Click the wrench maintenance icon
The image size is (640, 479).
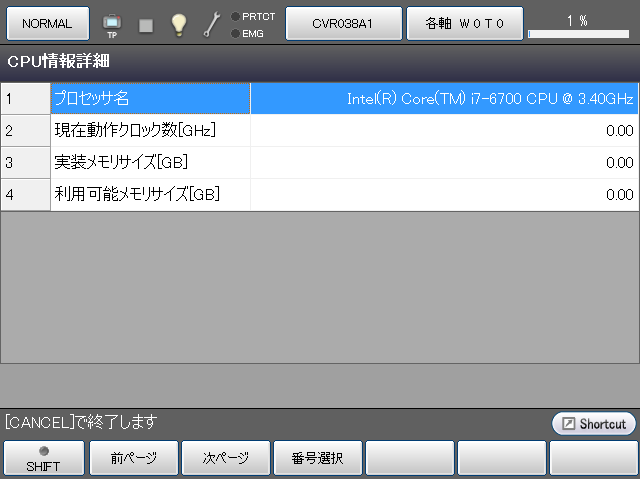click(x=212, y=23)
